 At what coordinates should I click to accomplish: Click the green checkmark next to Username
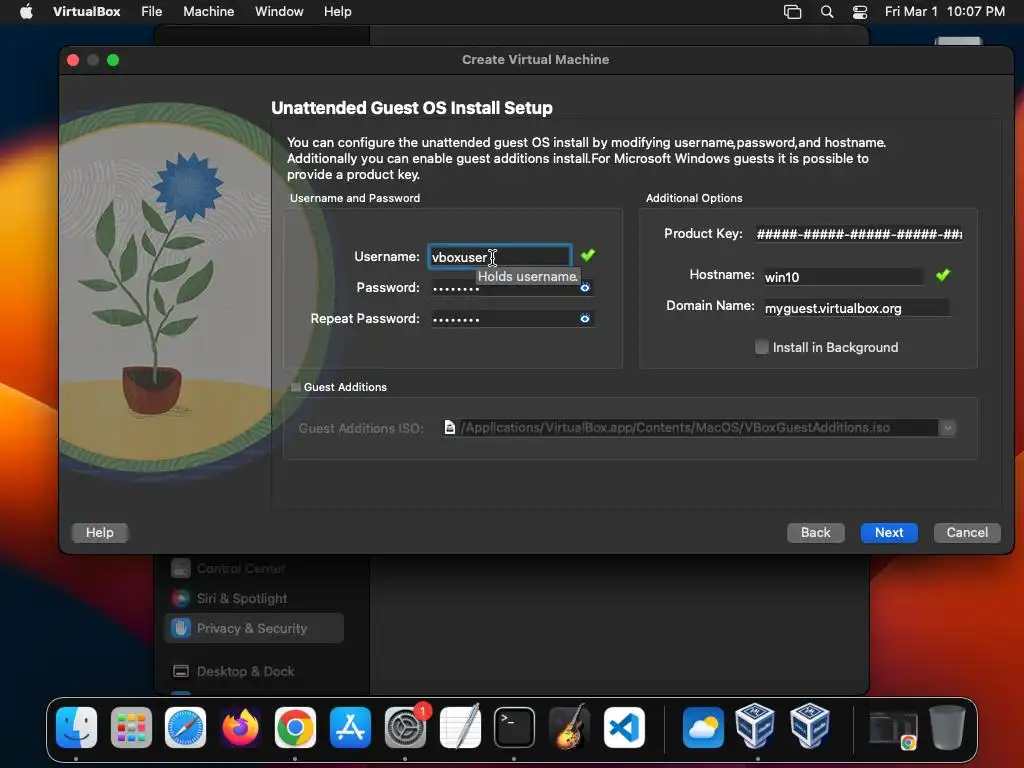point(588,255)
